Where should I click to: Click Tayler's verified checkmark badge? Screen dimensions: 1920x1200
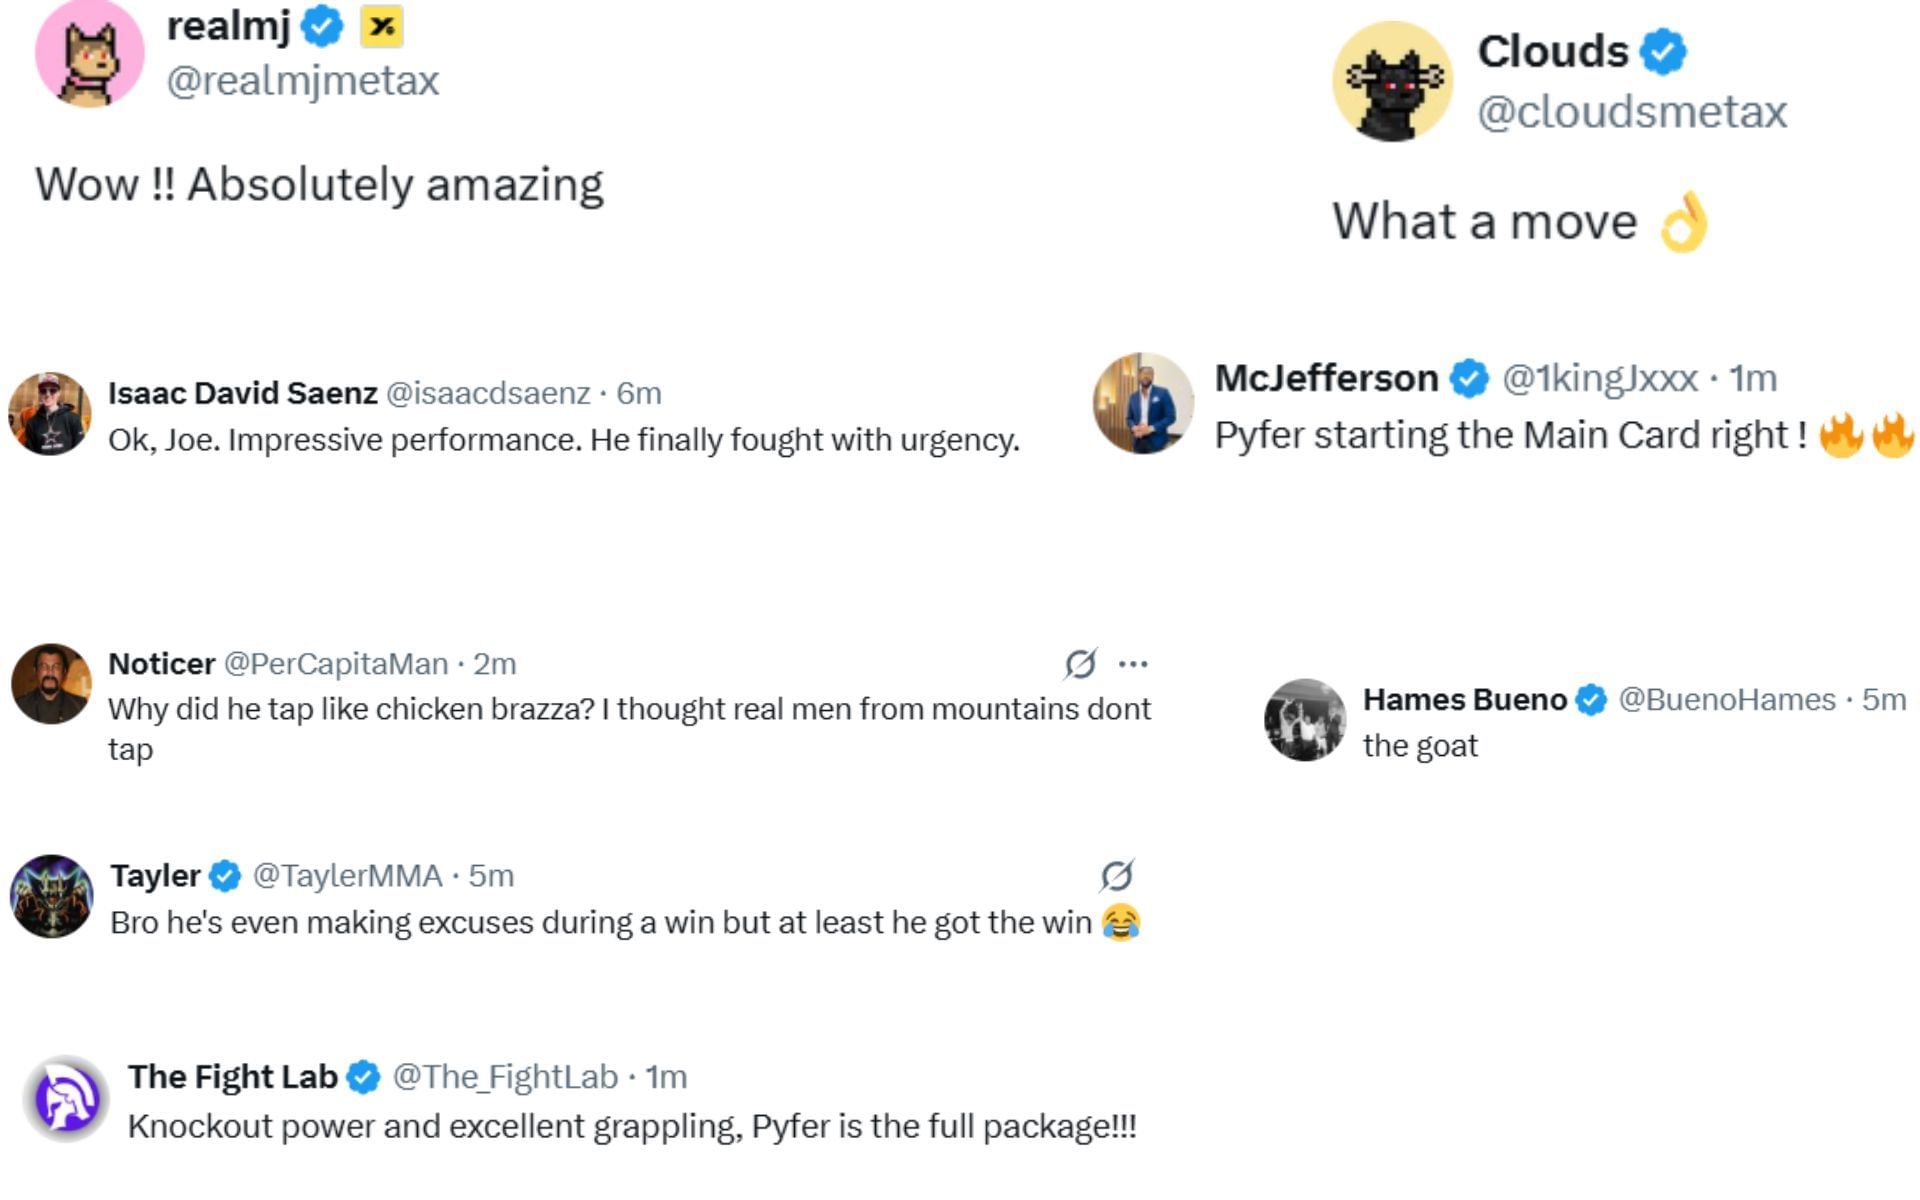coord(225,876)
